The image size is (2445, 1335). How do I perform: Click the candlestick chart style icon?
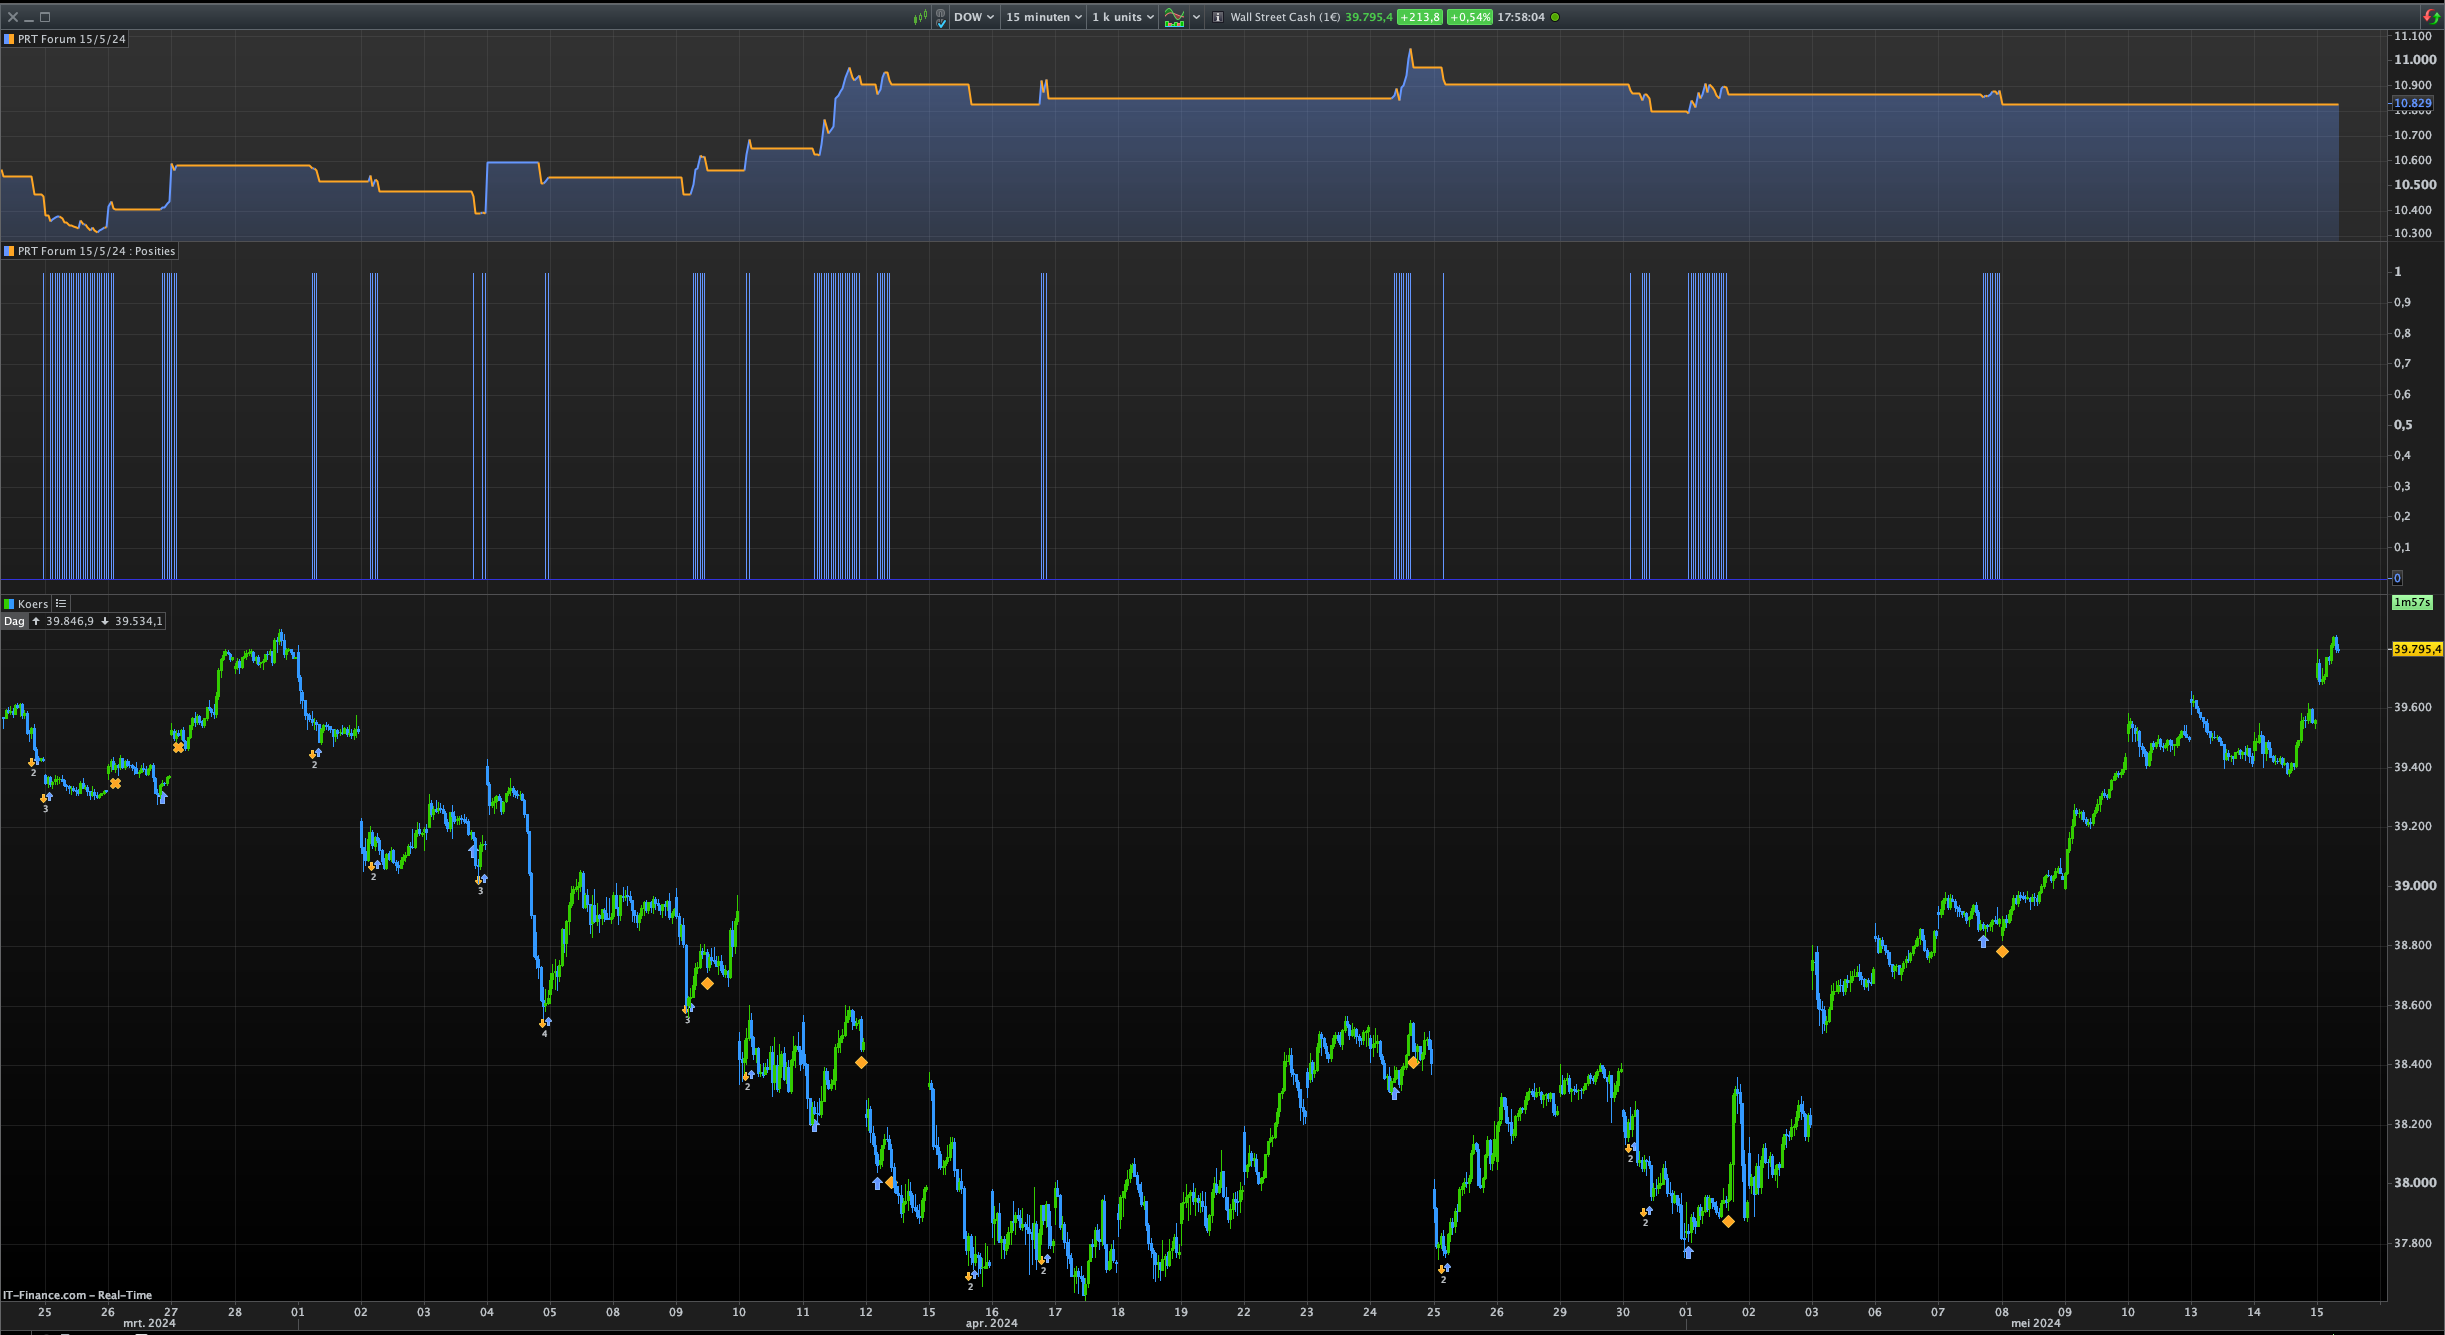(x=920, y=17)
